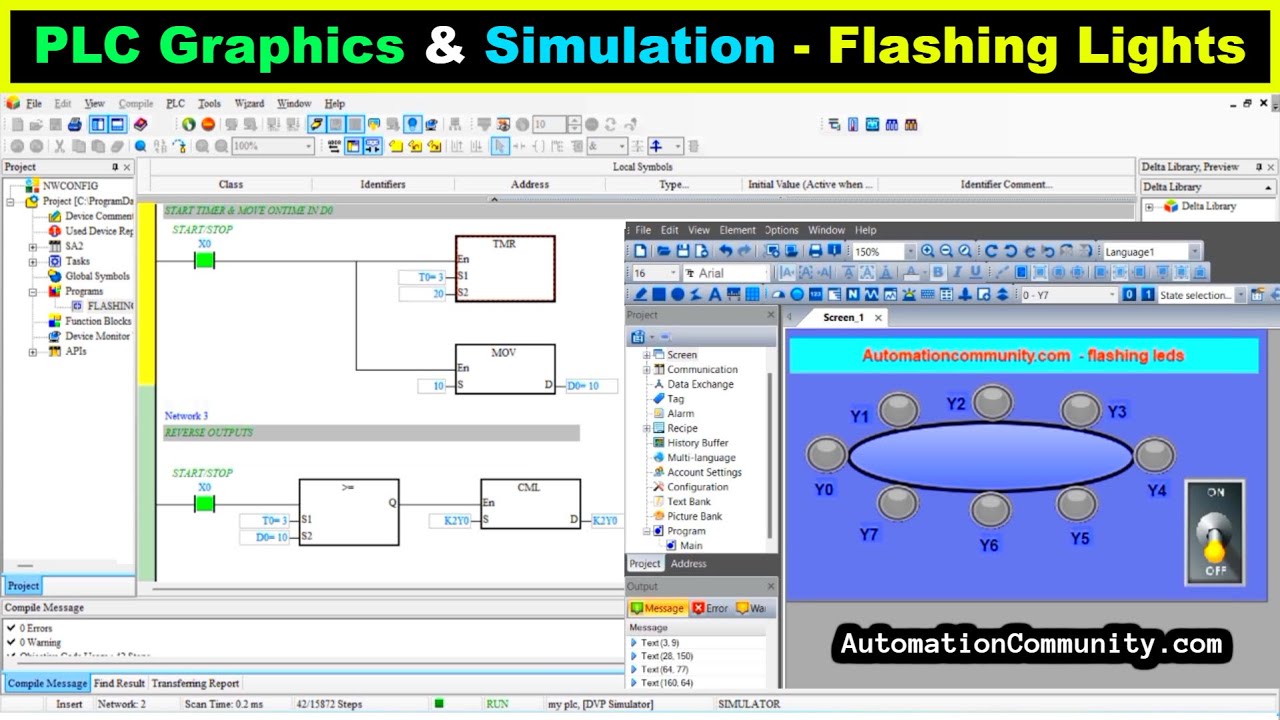Image resolution: width=1280 pixels, height=720 pixels.
Task: Select Tasks in the PLC project tree
Action: 77,261
